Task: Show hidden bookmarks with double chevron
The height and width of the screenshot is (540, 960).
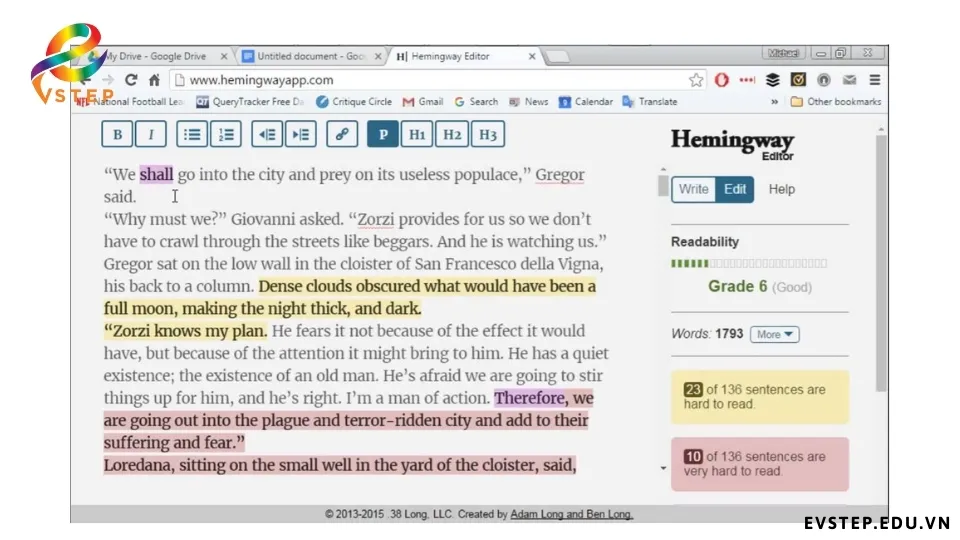Action: click(x=774, y=102)
